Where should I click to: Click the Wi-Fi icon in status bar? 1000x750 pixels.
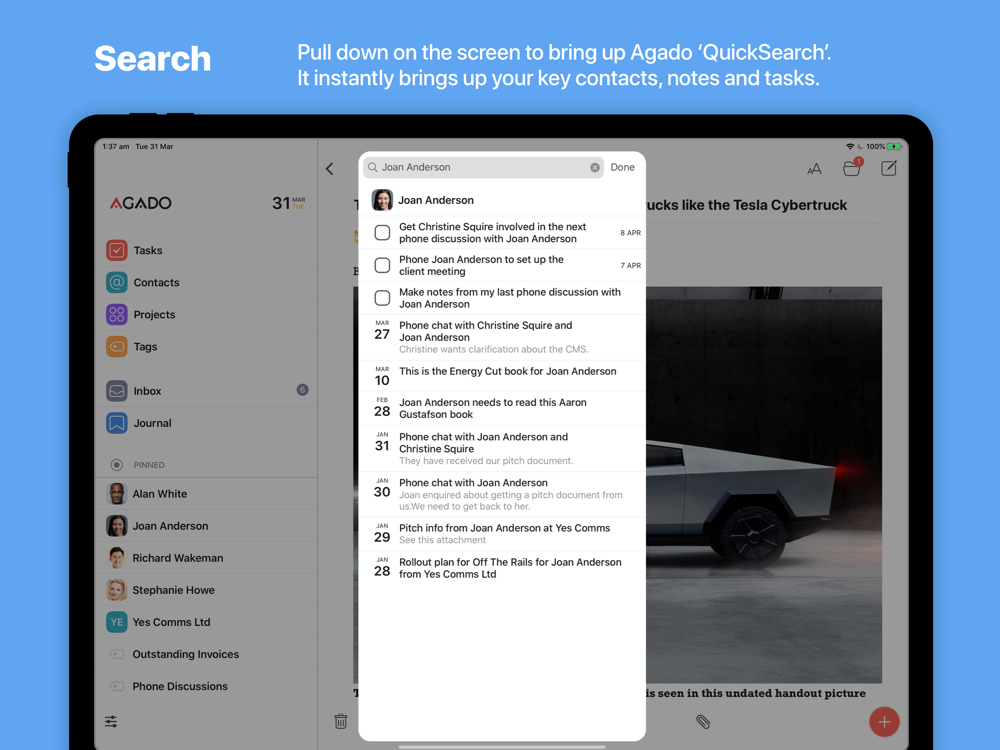tap(849, 146)
